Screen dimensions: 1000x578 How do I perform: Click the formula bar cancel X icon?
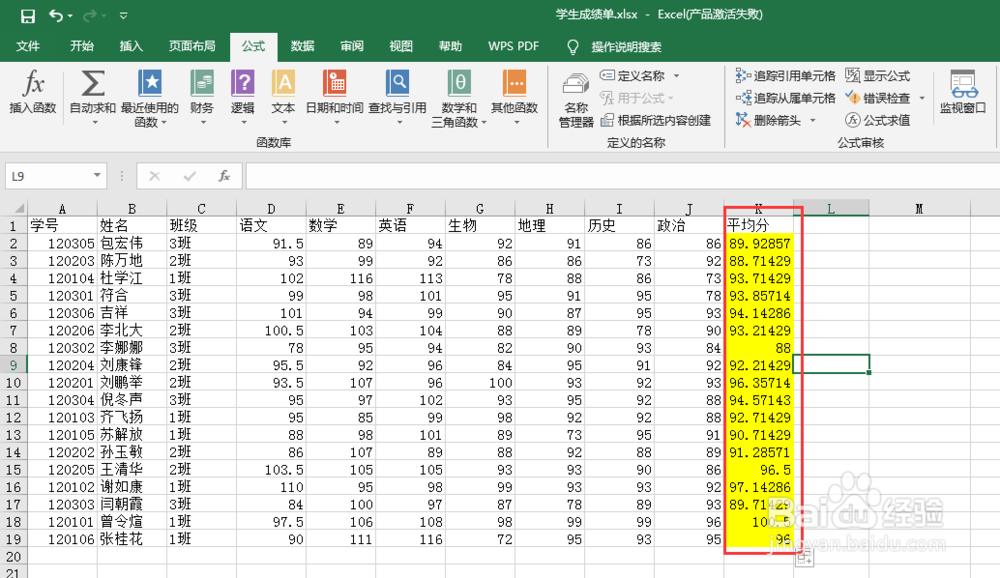154,176
